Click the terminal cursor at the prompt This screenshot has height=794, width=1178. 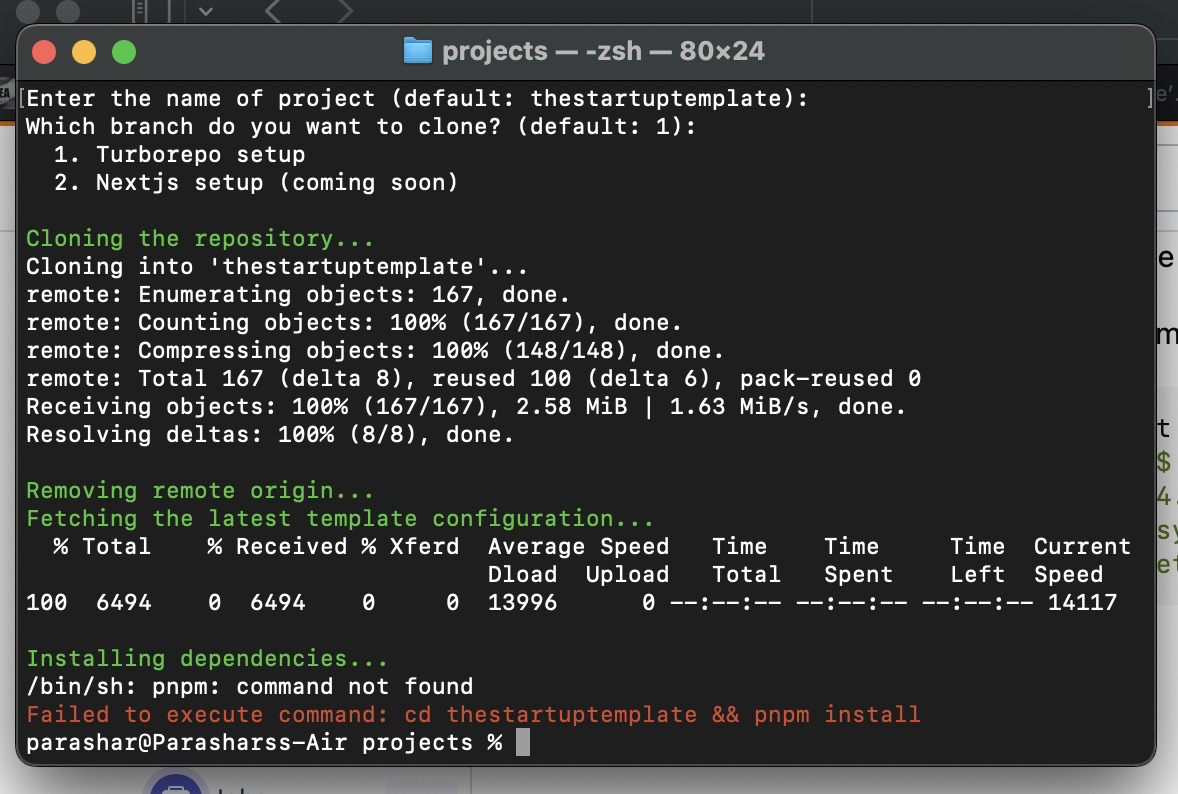pyautogui.click(x=522, y=743)
